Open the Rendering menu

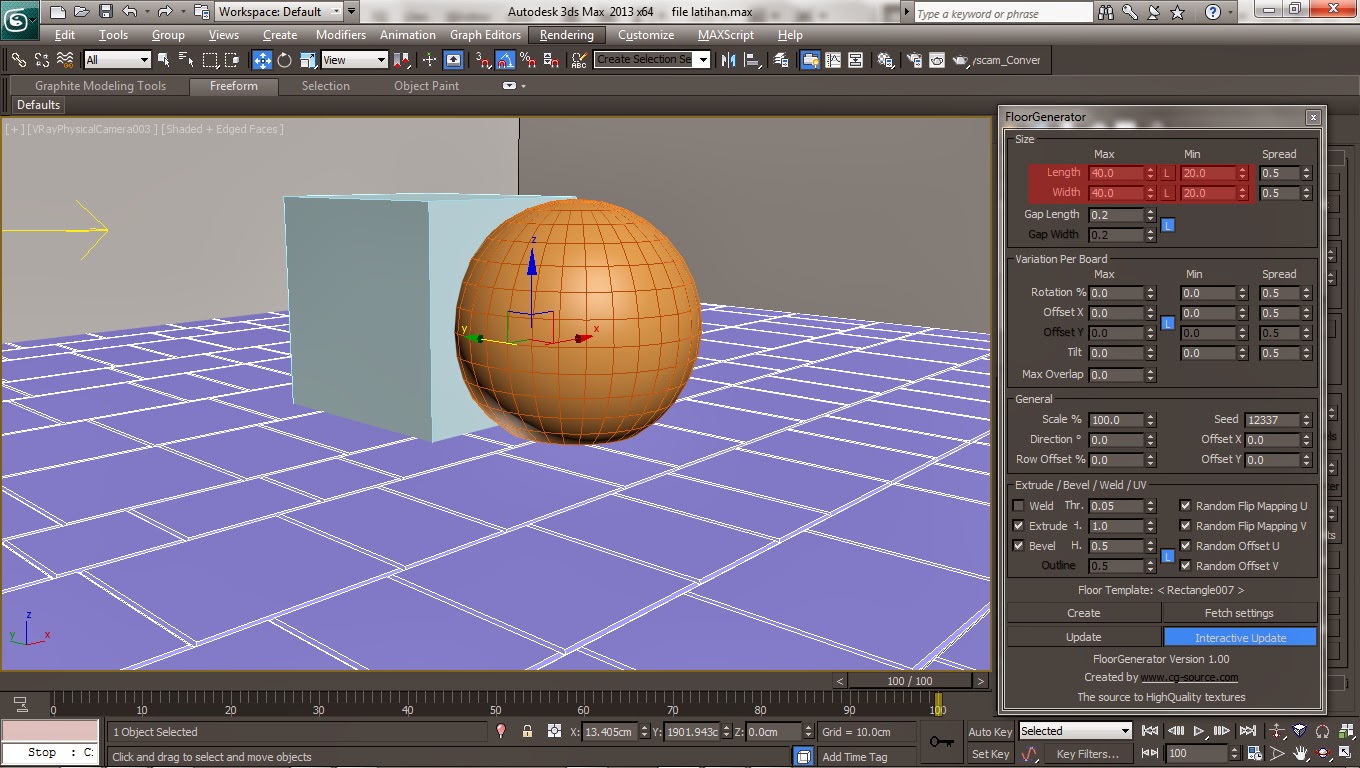coord(566,35)
